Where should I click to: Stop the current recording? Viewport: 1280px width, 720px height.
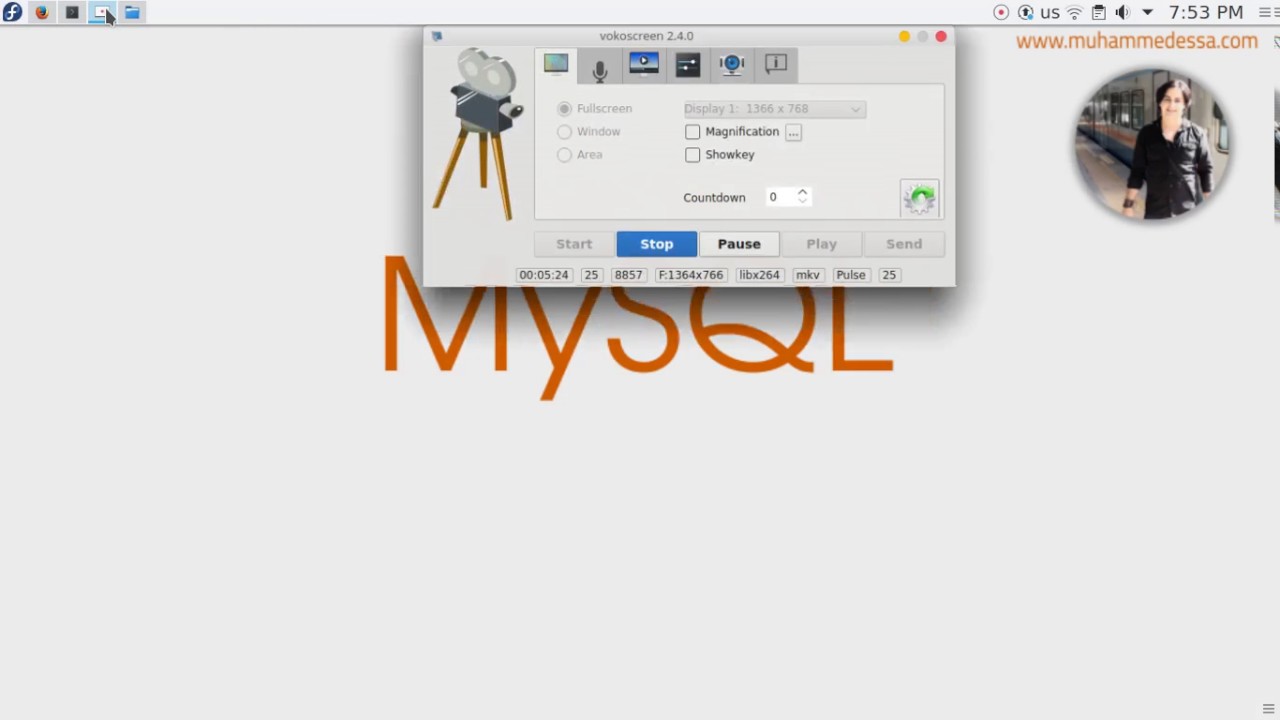tap(657, 244)
